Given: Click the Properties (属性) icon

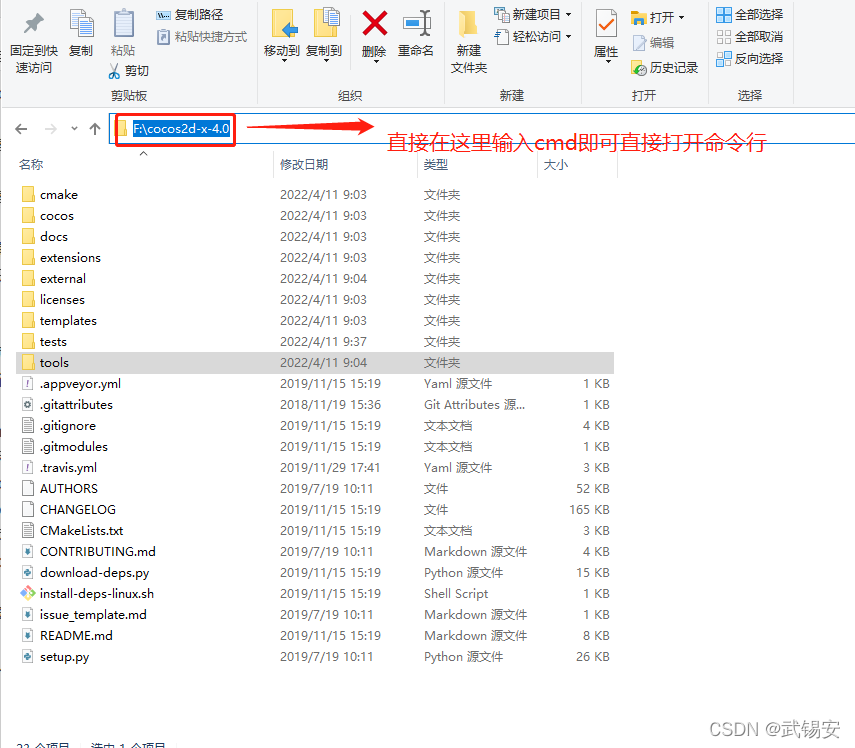Looking at the screenshot, I should coord(606,25).
